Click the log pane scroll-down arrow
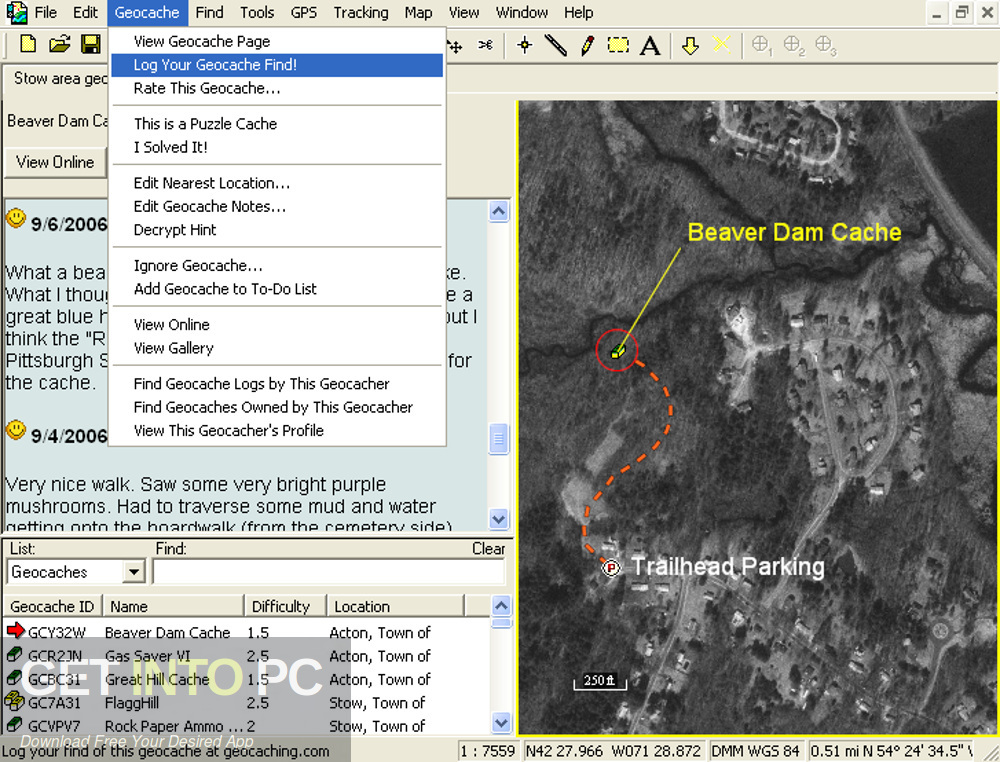Image resolution: width=1000 pixels, height=762 pixels. click(499, 518)
